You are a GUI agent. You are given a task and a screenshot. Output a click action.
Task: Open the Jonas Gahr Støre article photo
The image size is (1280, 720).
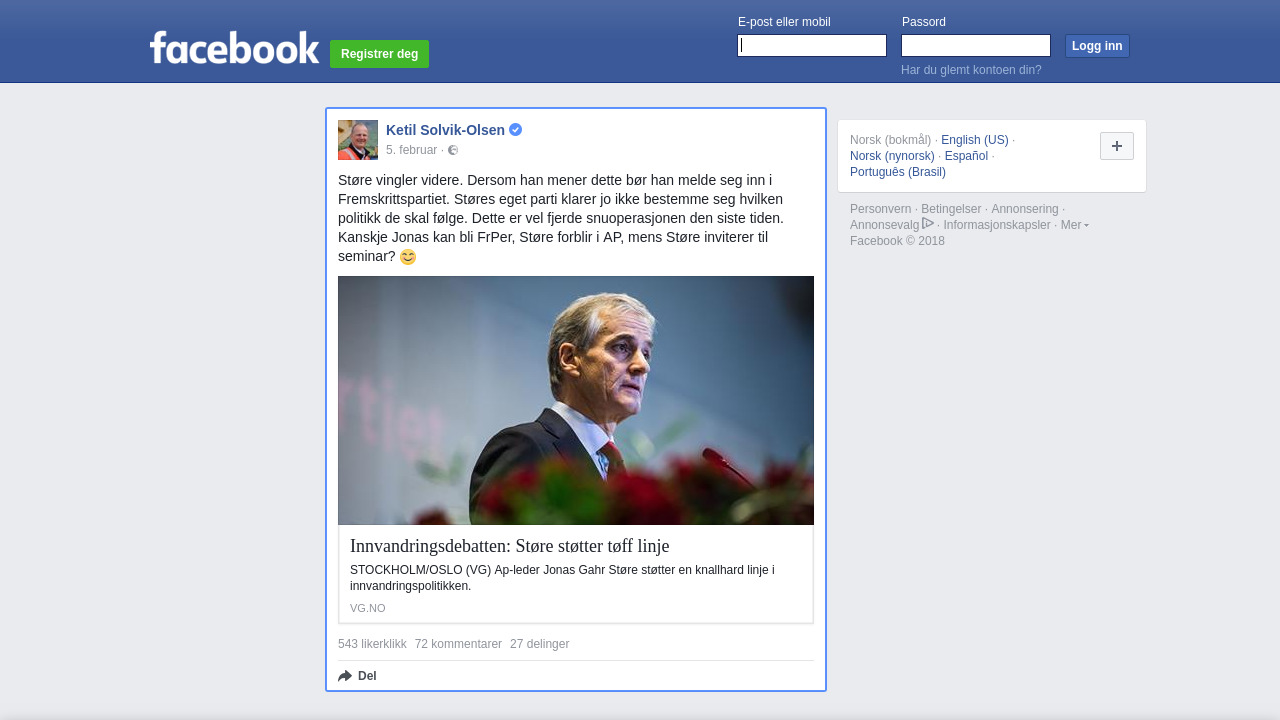pyautogui.click(x=576, y=400)
